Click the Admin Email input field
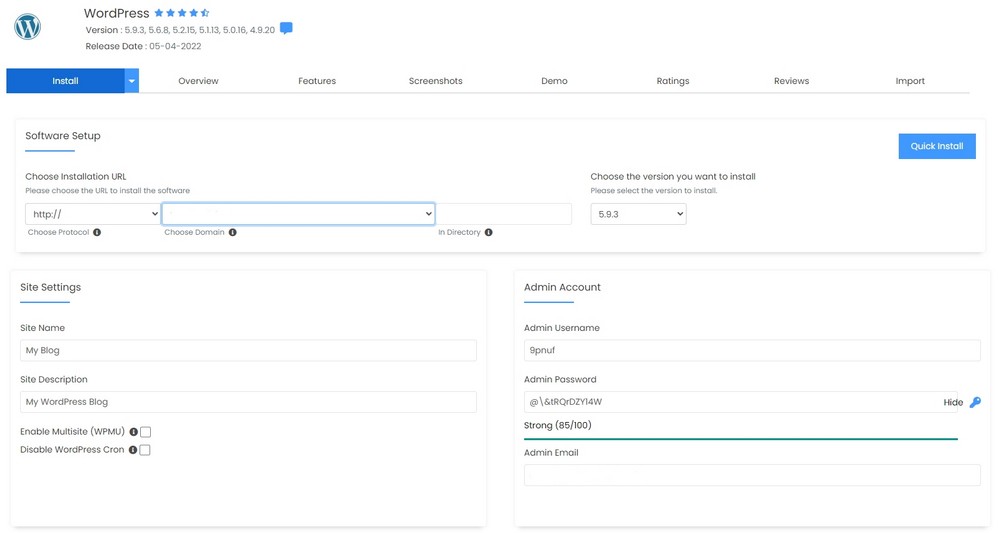This screenshot has height=533, width=1000. tap(752, 475)
